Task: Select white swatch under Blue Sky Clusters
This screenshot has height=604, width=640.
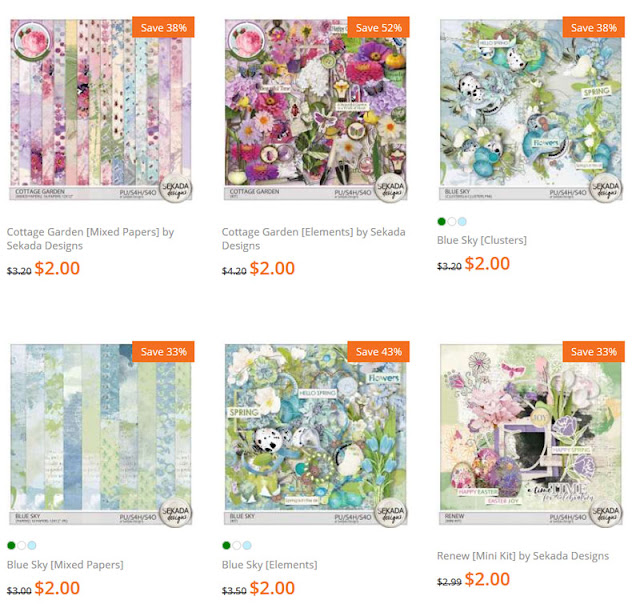Action: click(x=451, y=222)
